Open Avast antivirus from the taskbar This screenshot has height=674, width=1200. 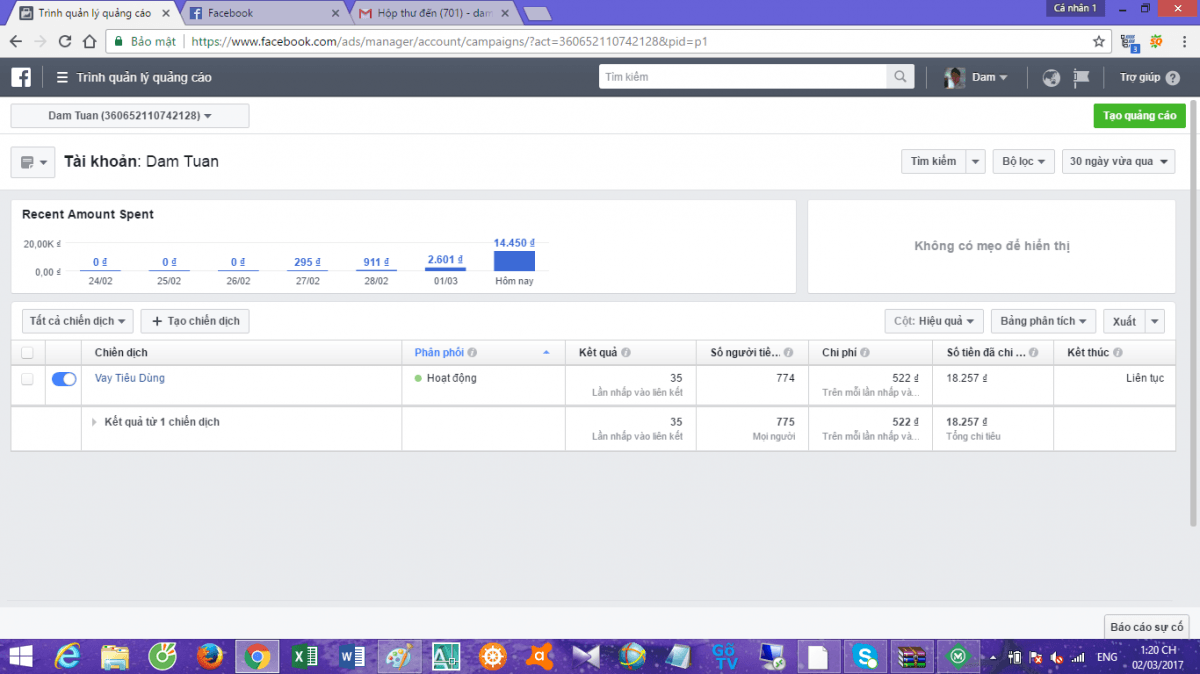(x=538, y=656)
